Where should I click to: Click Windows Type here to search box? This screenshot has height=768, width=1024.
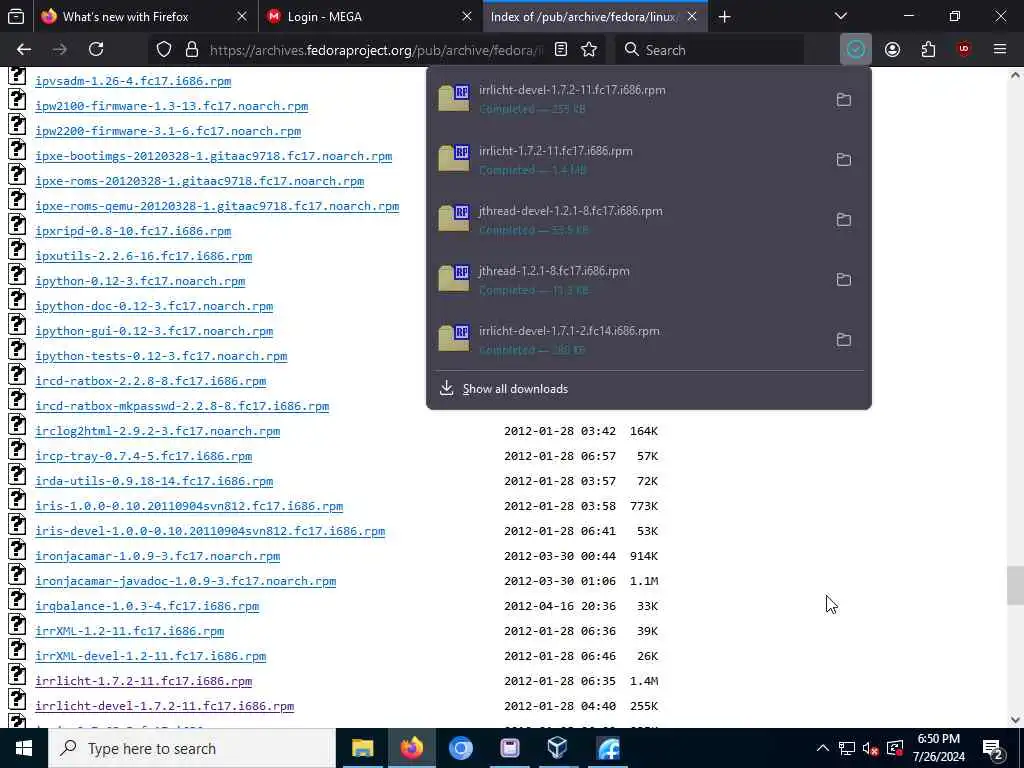[191, 748]
